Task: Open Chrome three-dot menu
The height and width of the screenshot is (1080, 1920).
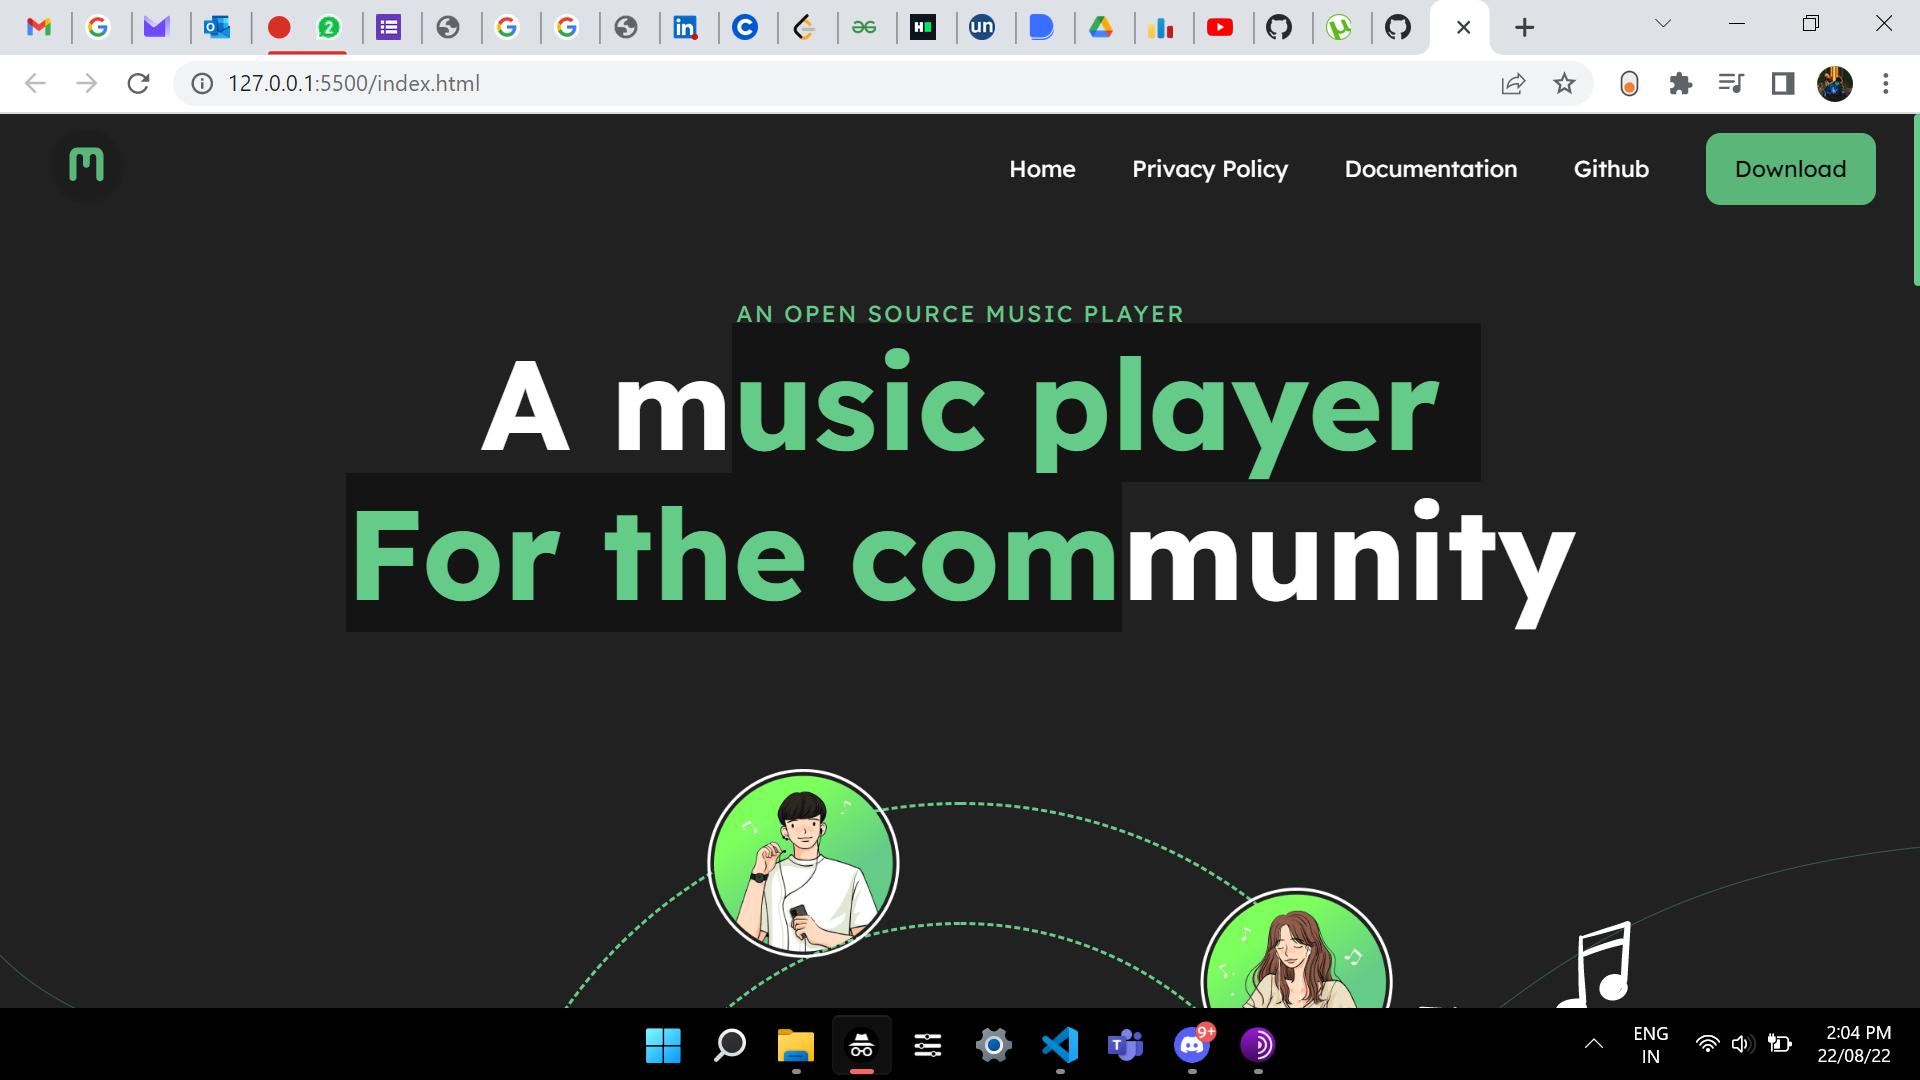Action: pyautogui.click(x=1886, y=84)
